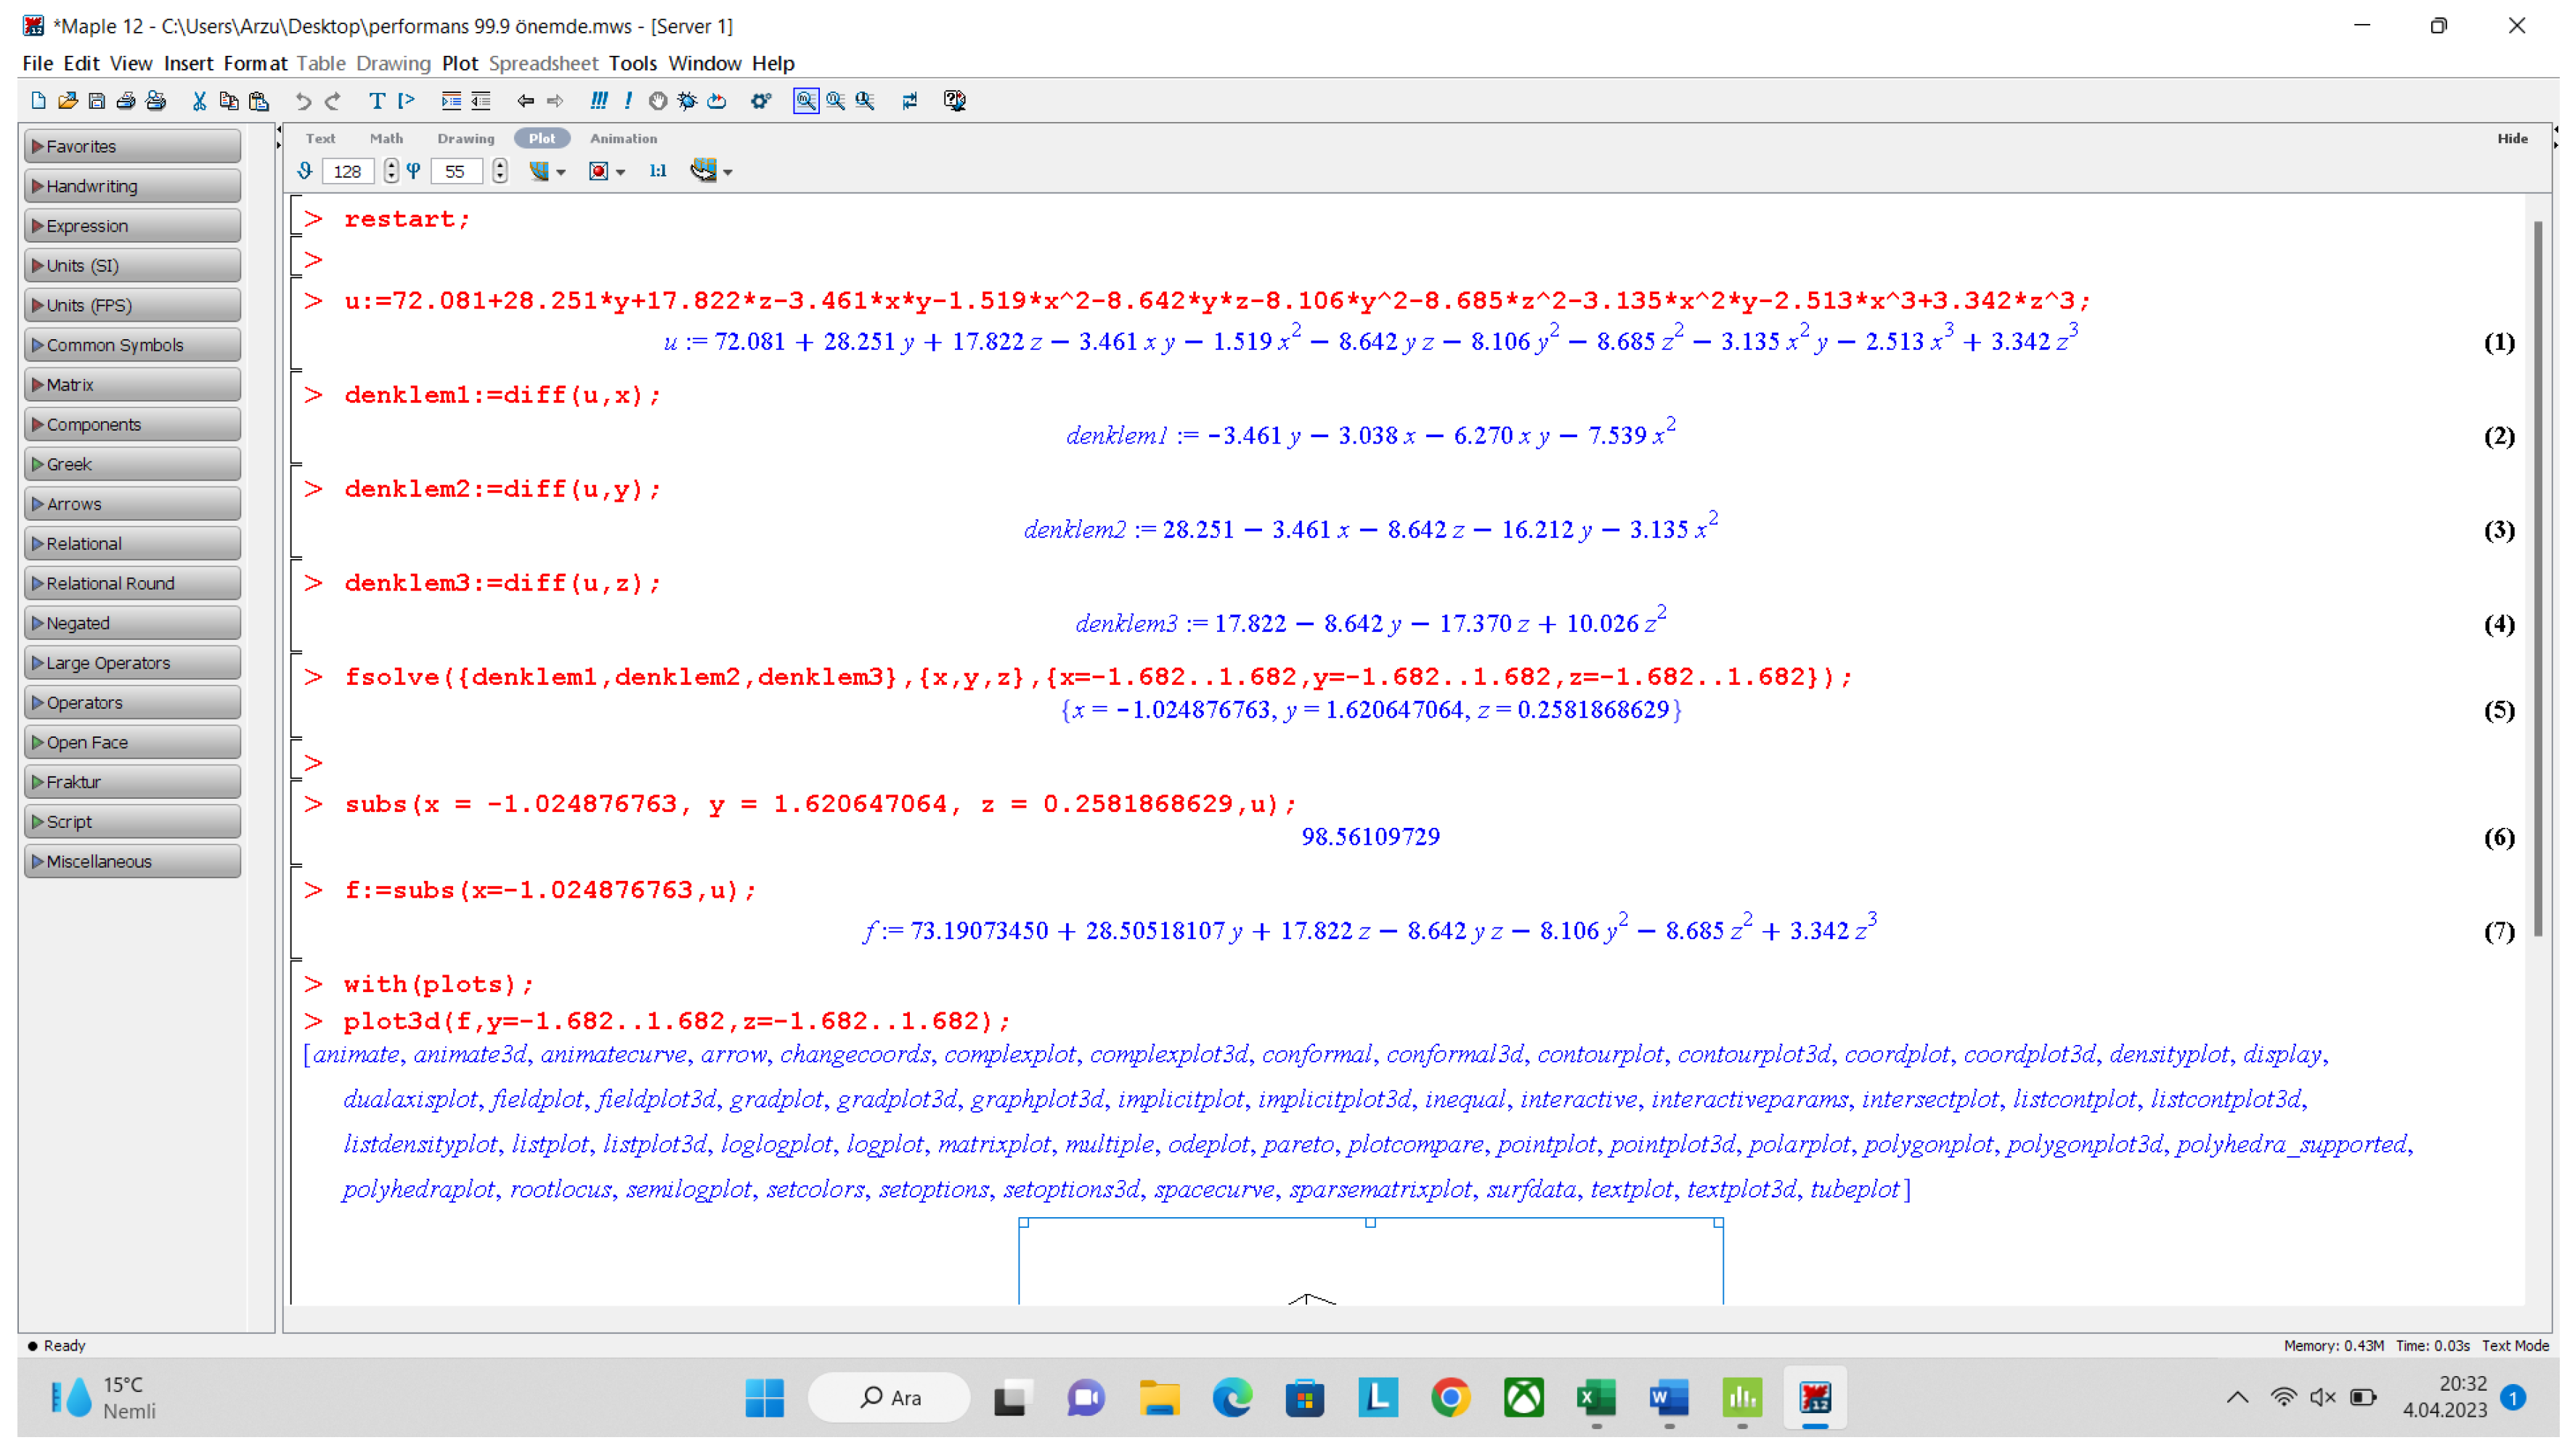The image size is (2575, 1456).
Task: Click the scissors Cut icon
Action: 200,101
